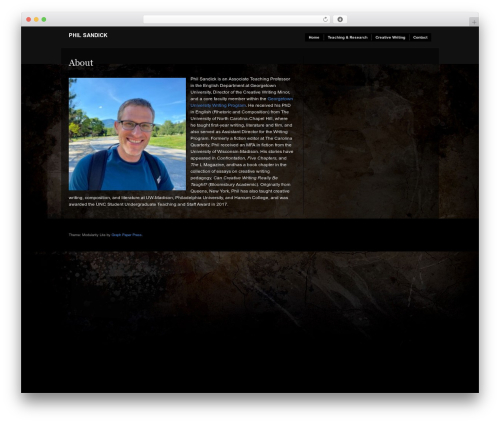500x423 pixels.
Task: Click the browser address bar field
Action: tap(236, 19)
